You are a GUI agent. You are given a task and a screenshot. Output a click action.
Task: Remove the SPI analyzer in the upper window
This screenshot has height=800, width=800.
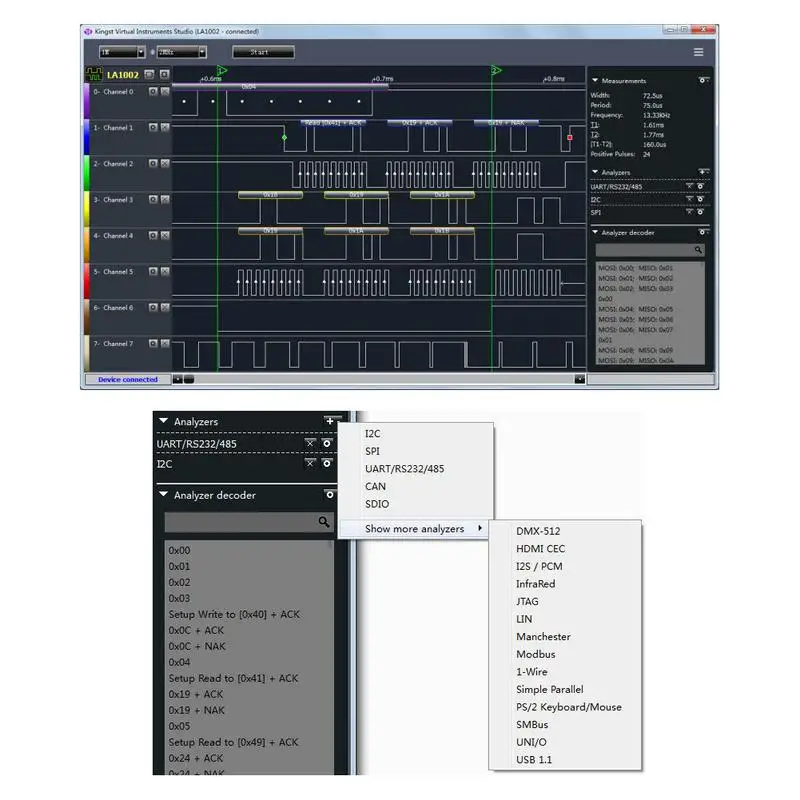(x=689, y=212)
